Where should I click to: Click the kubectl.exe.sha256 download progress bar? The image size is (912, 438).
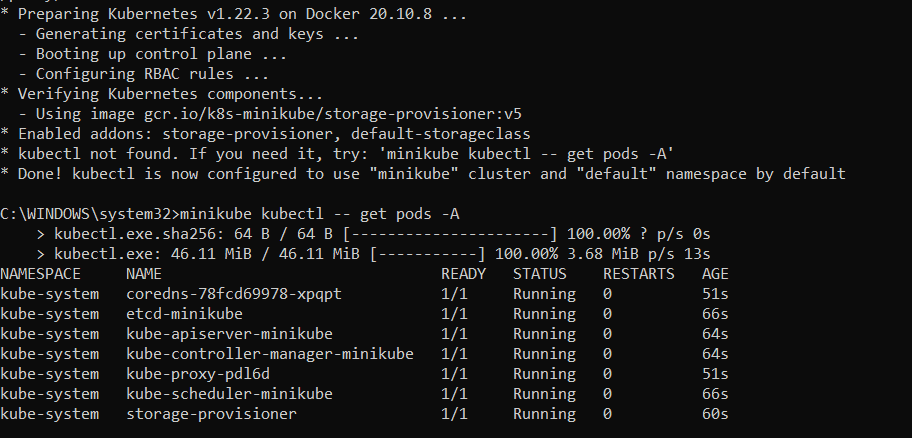(451, 234)
